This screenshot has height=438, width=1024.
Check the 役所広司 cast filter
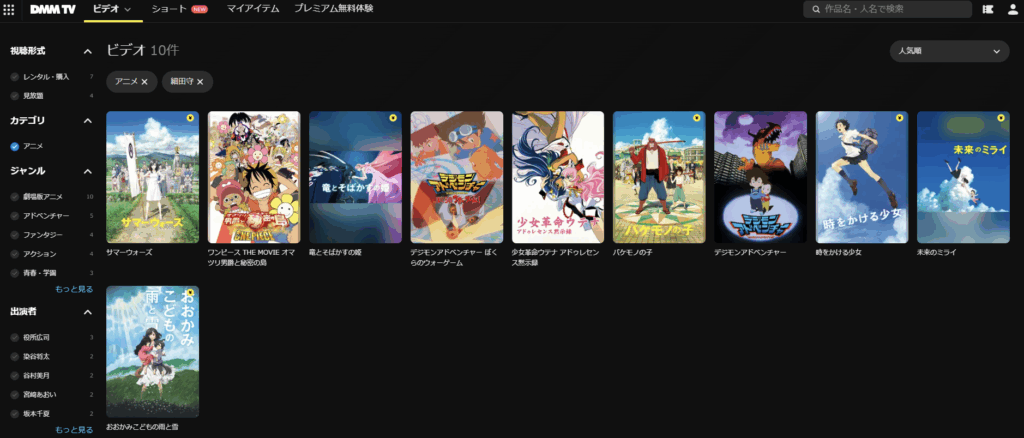pos(14,337)
